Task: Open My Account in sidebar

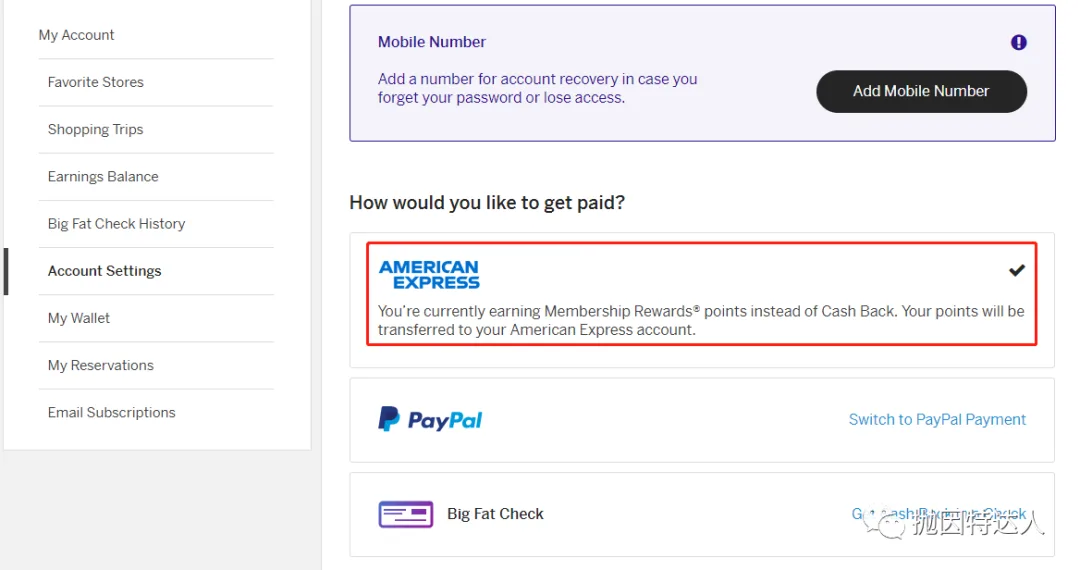Action: coord(76,35)
